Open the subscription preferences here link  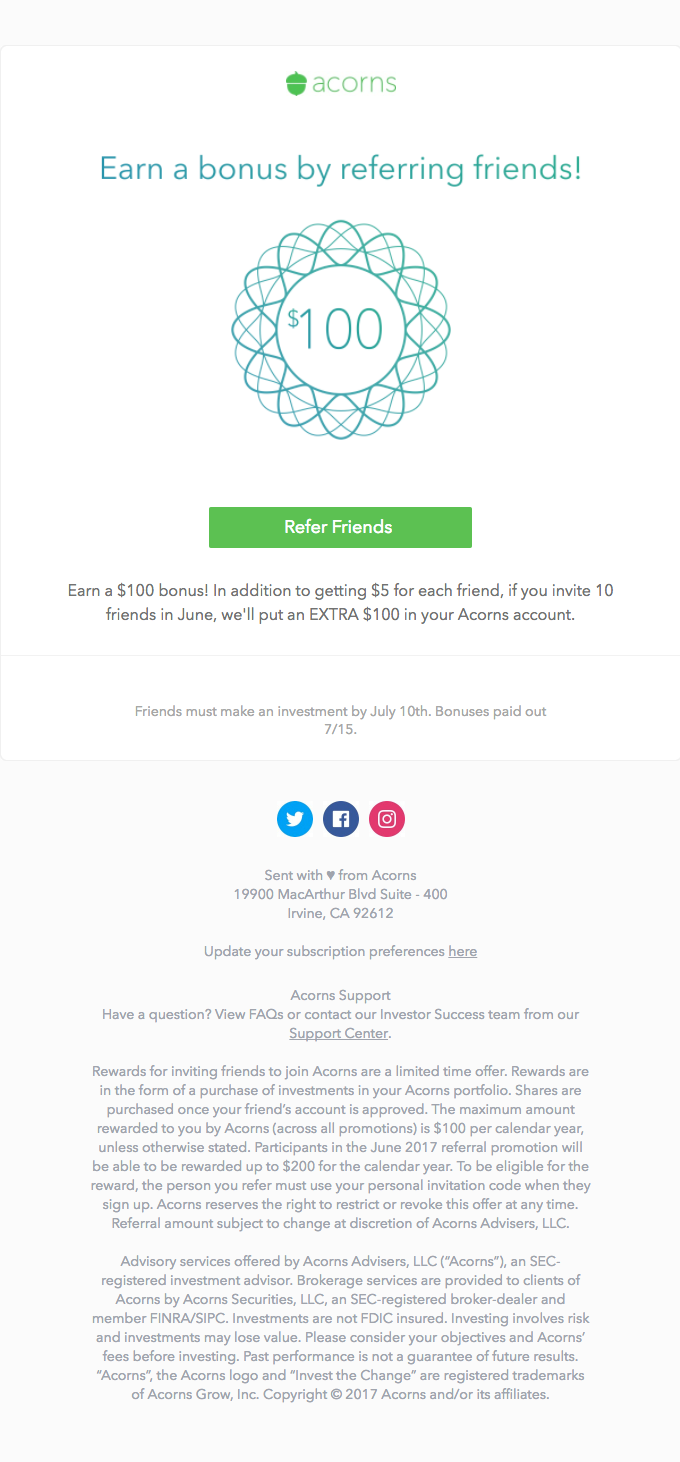pyautogui.click(x=462, y=951)
